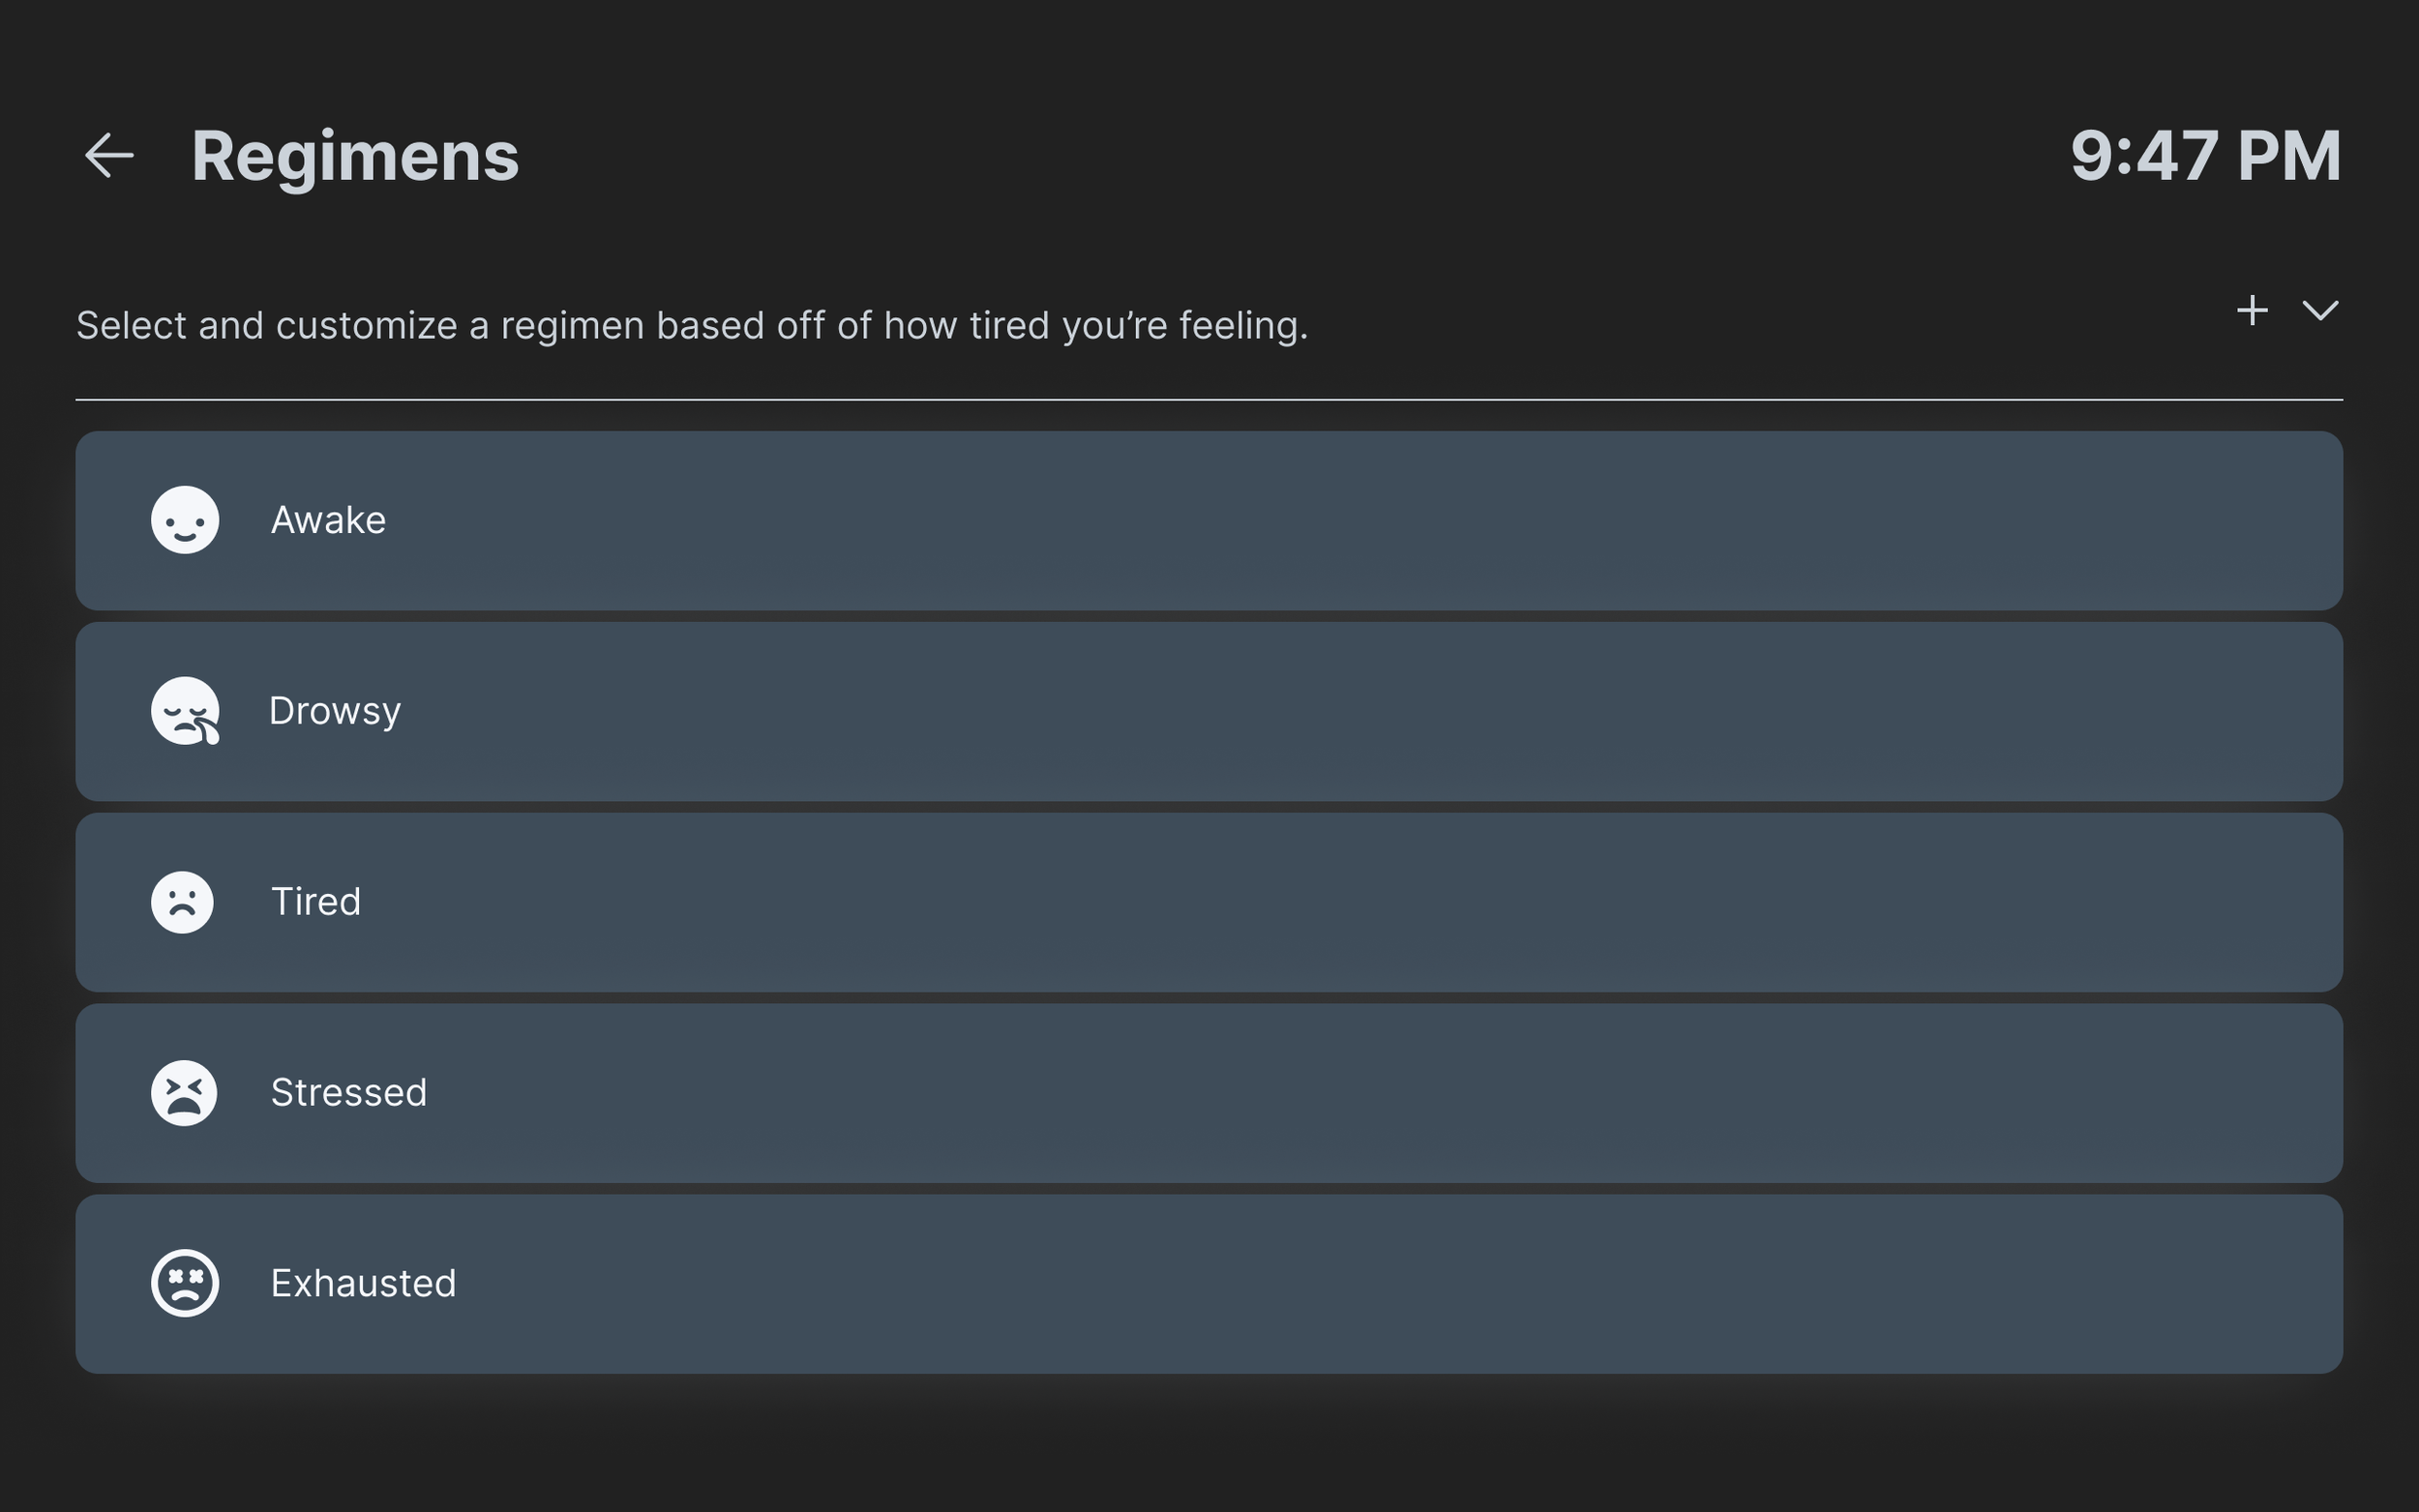Open the Stressed regimen card

point(1300,1093)
